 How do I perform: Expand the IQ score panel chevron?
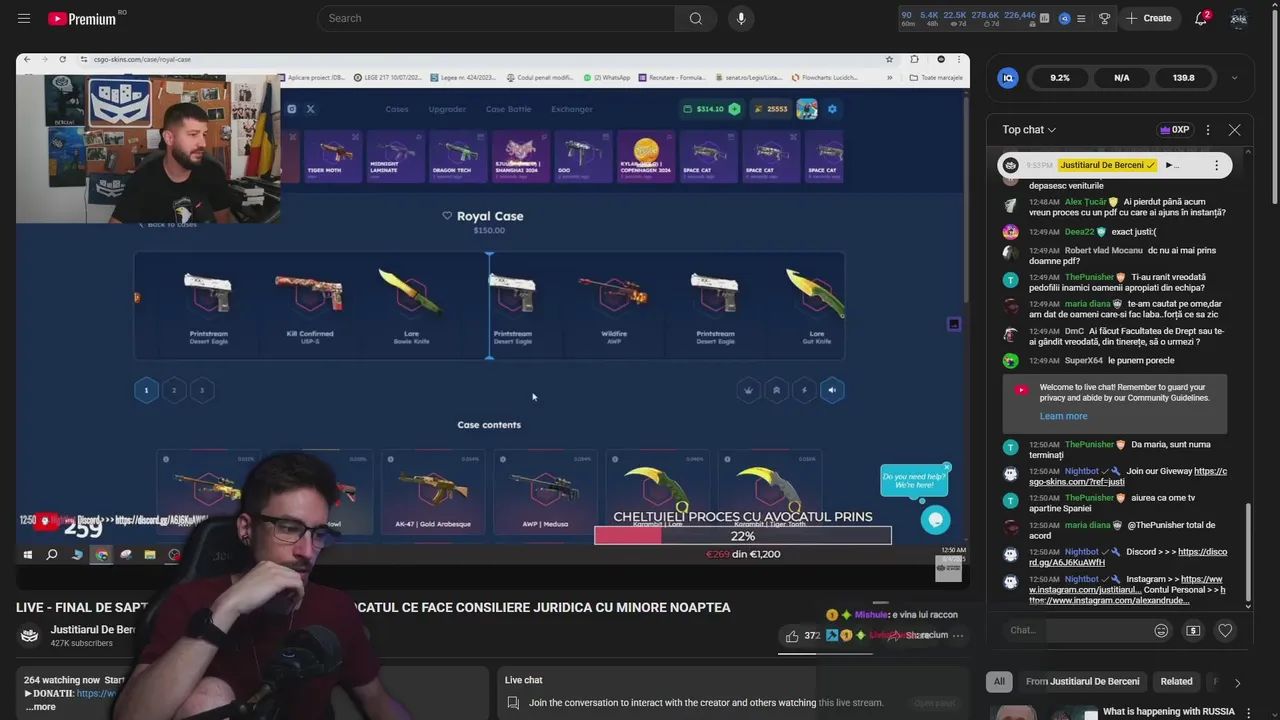(x=1234, y=78)
